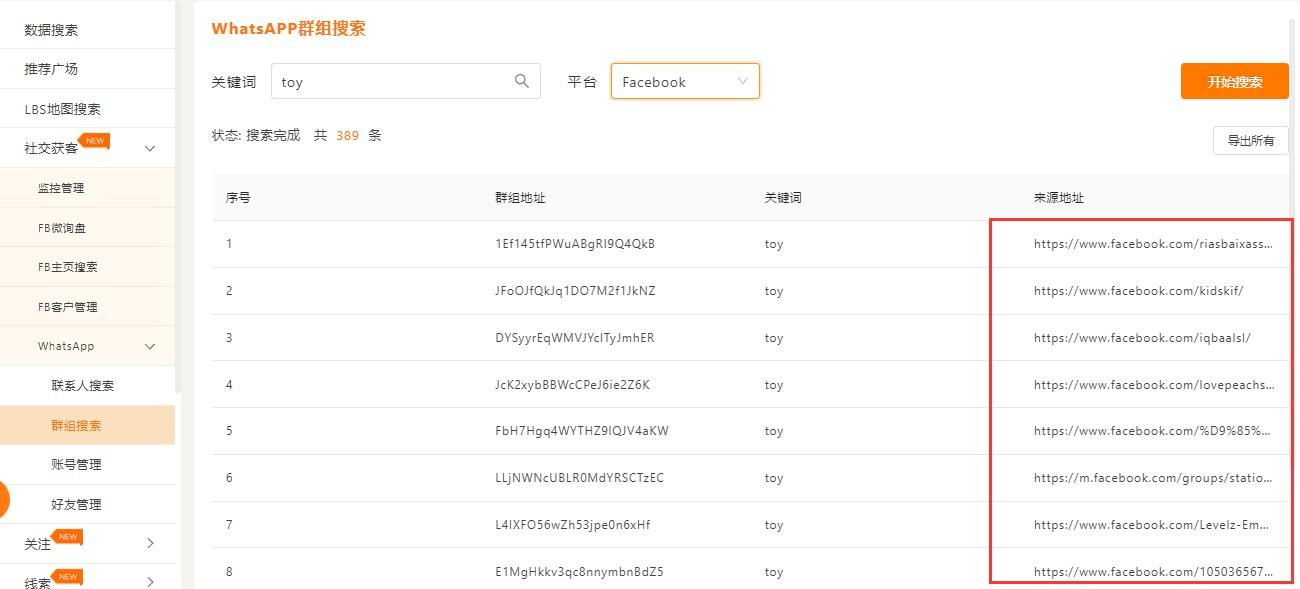The width and height of the screenshot is (1300, 589).
Task: Click group address DYSyyrEqWMVJYcITyJmhER
Action: click(x=575, y=338)
